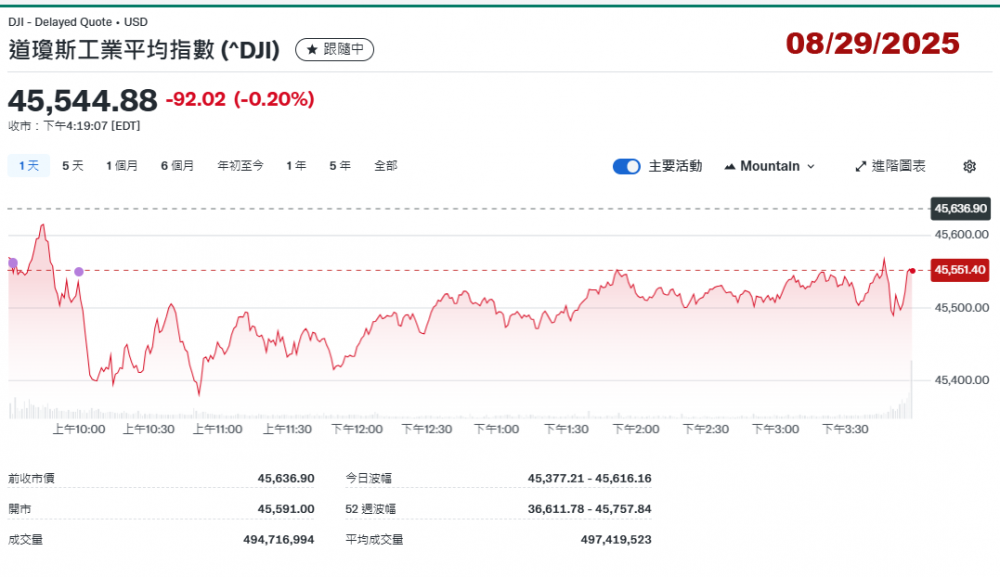
Task: Select the 1天 time range tab
Action: tap(28, 166)
